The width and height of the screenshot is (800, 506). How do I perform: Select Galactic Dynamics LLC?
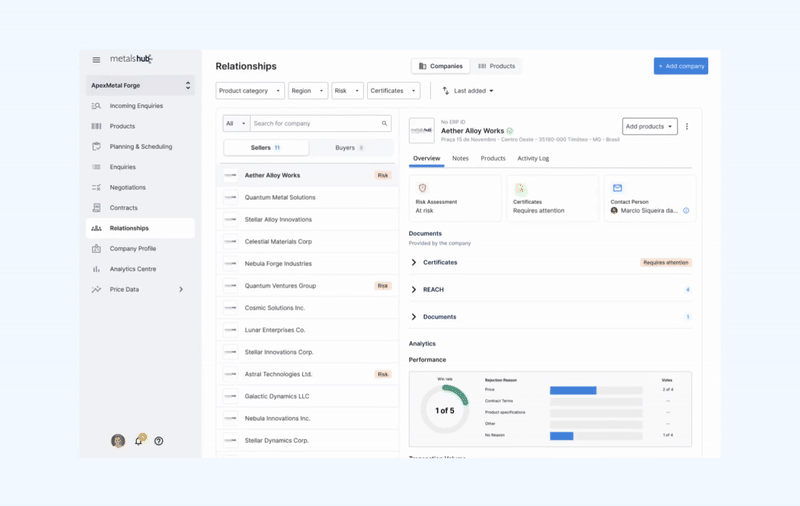[x=308, y=396]
